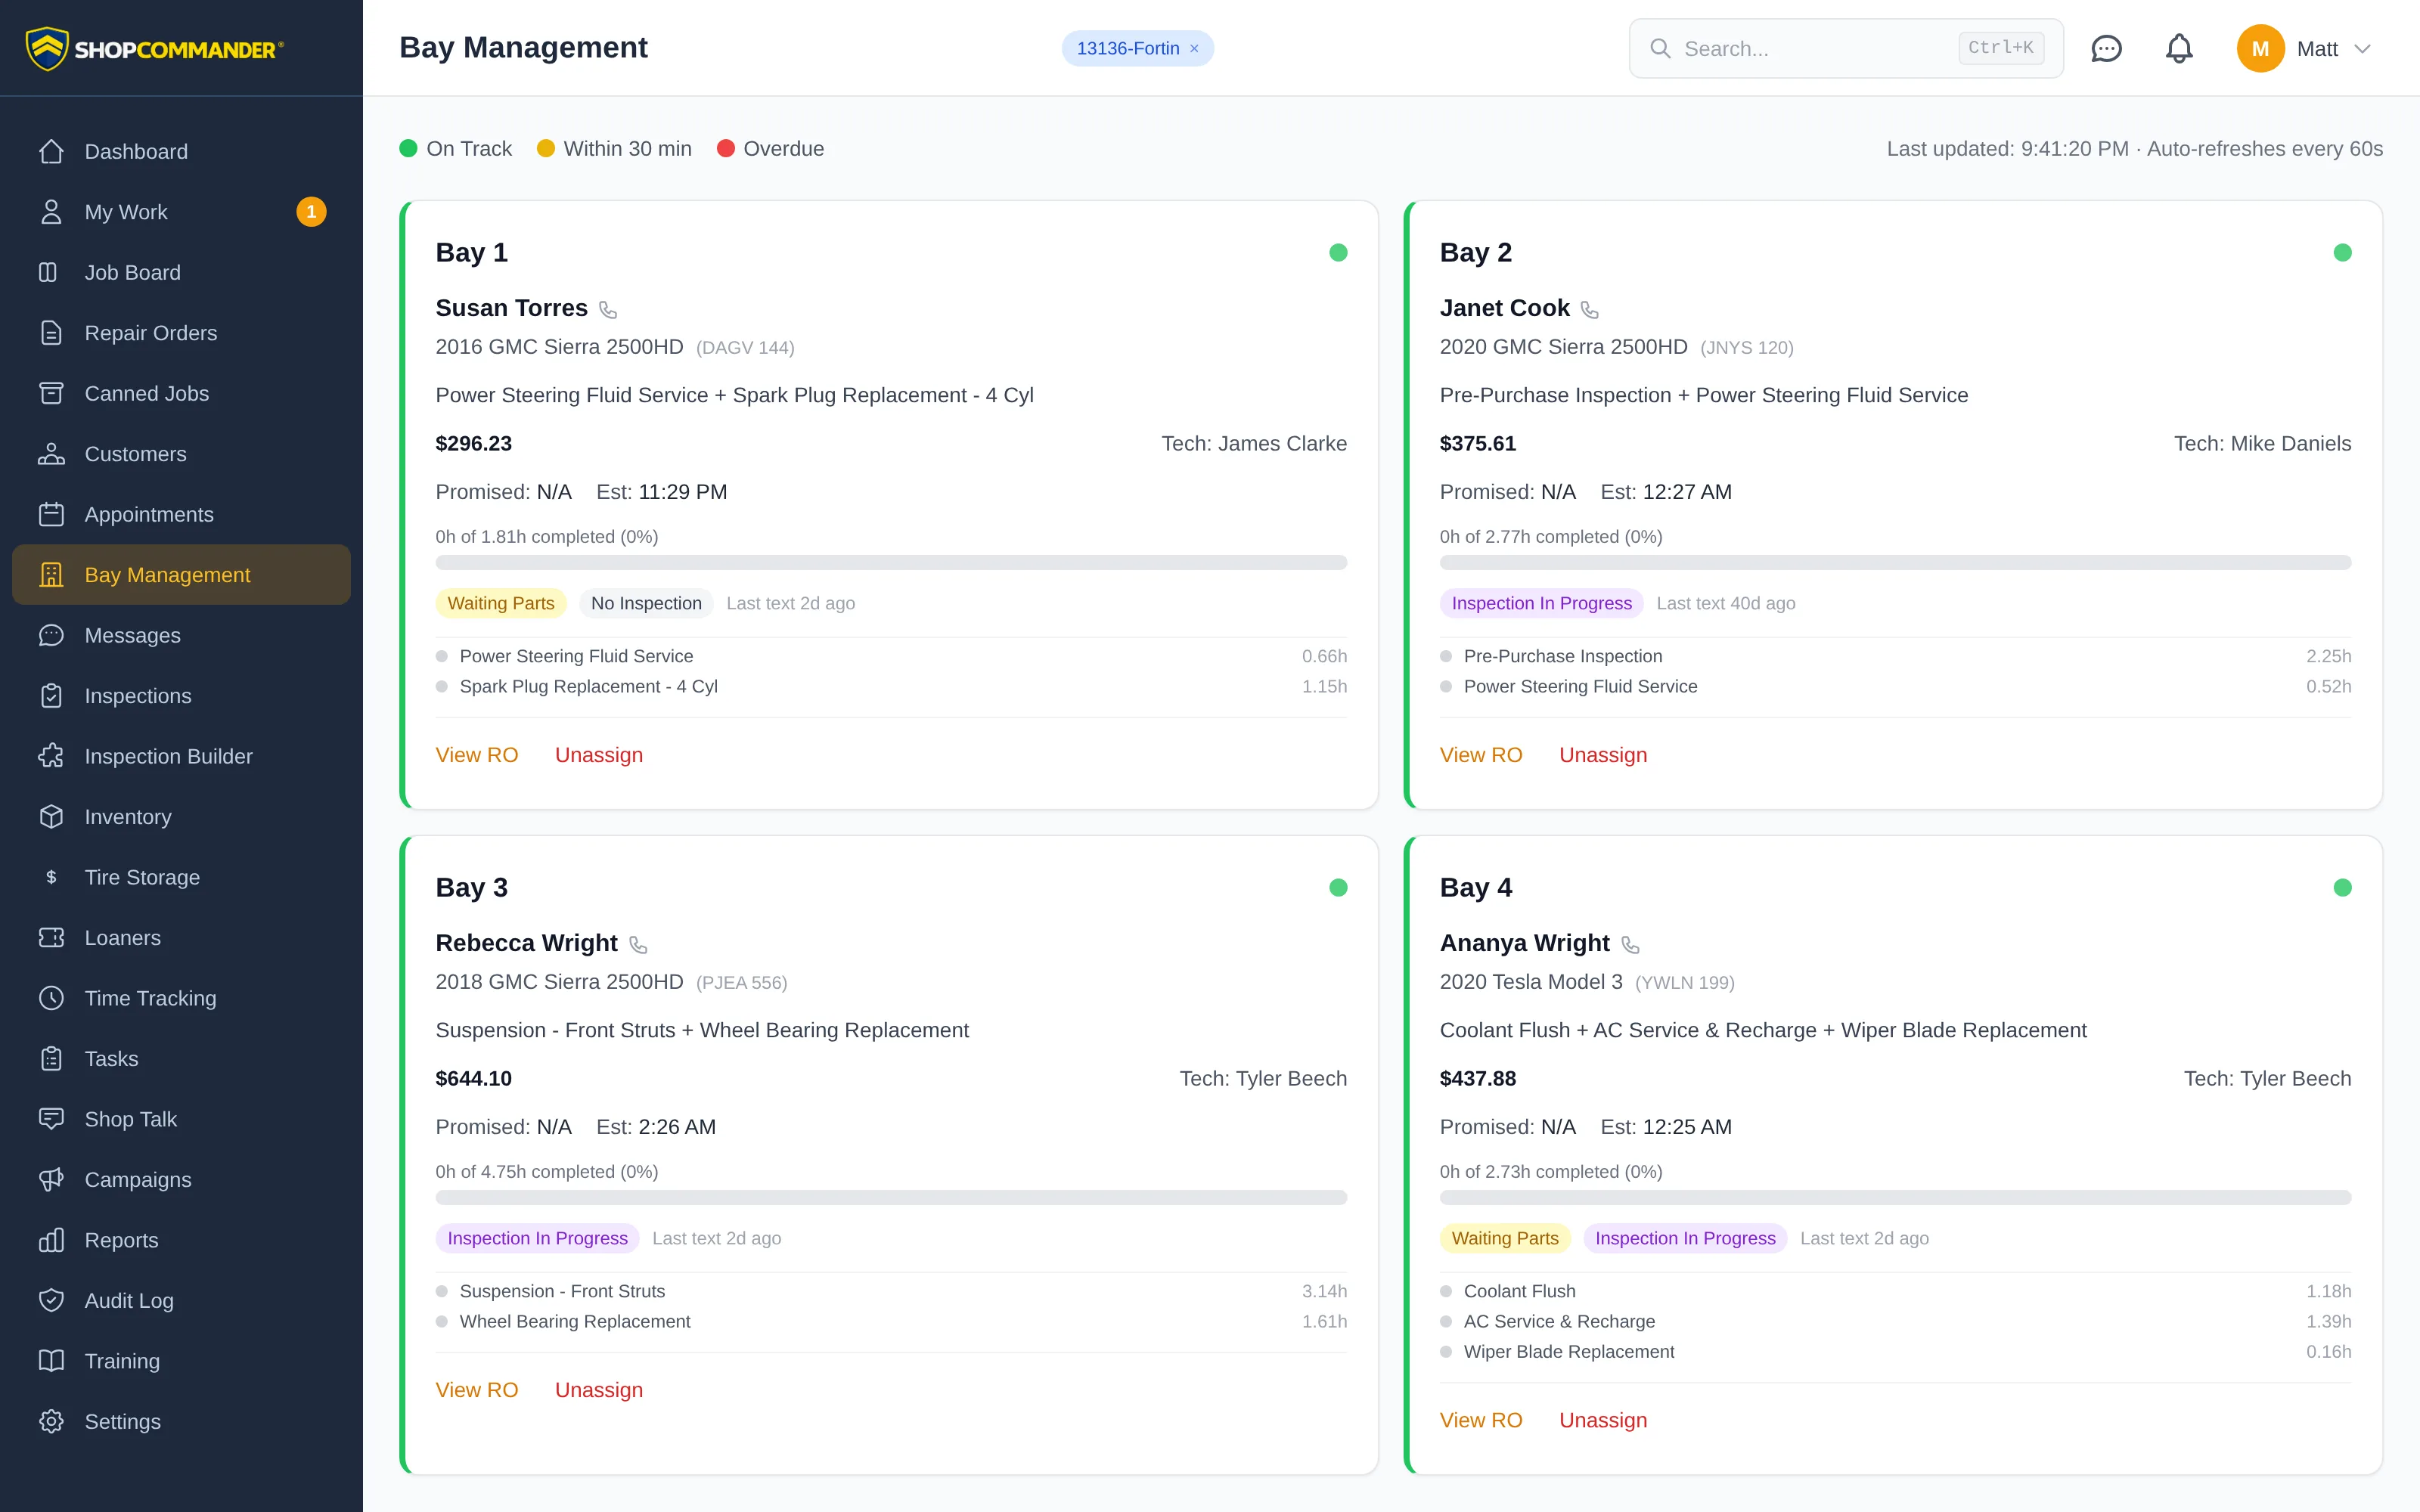Call Susan Torres via phone icon
2420x1512 pixels.
click(x=608, y=310)
